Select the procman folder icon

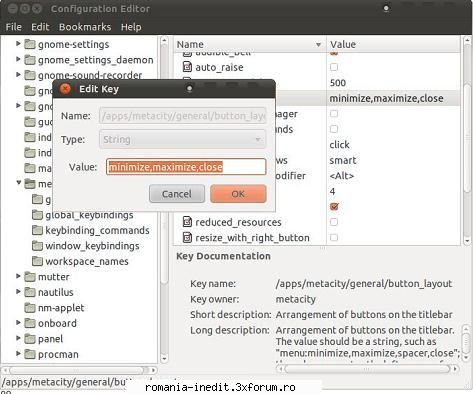(30, 354)
